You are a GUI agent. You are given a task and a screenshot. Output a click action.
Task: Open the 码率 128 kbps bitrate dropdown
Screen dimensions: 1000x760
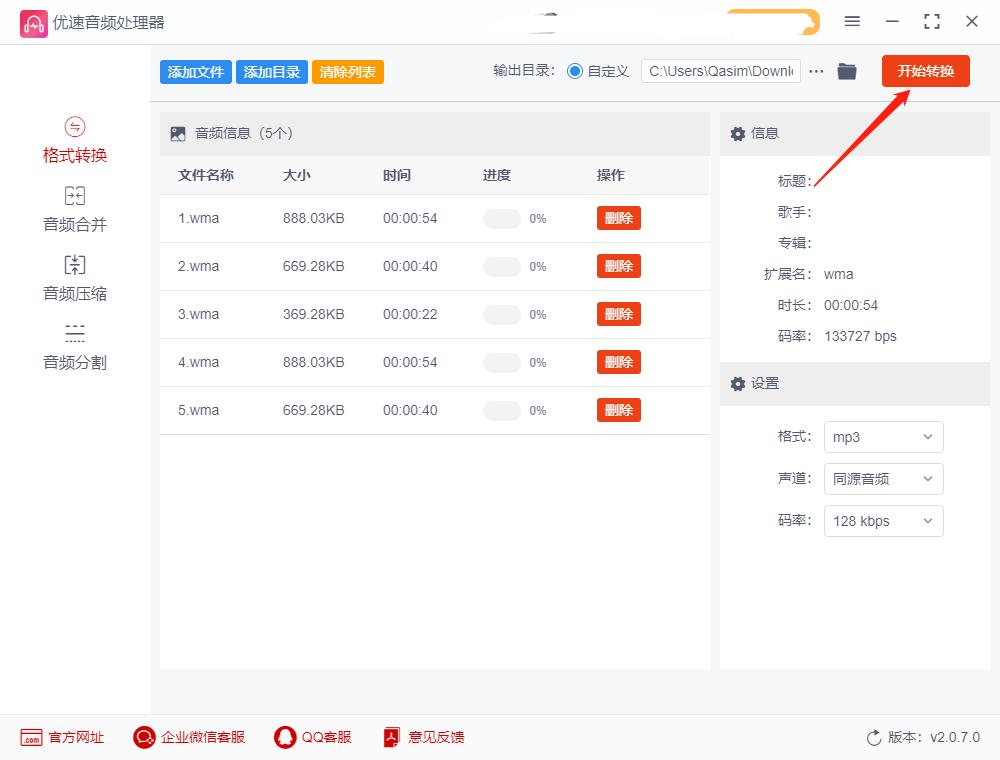tap(883, 521)
